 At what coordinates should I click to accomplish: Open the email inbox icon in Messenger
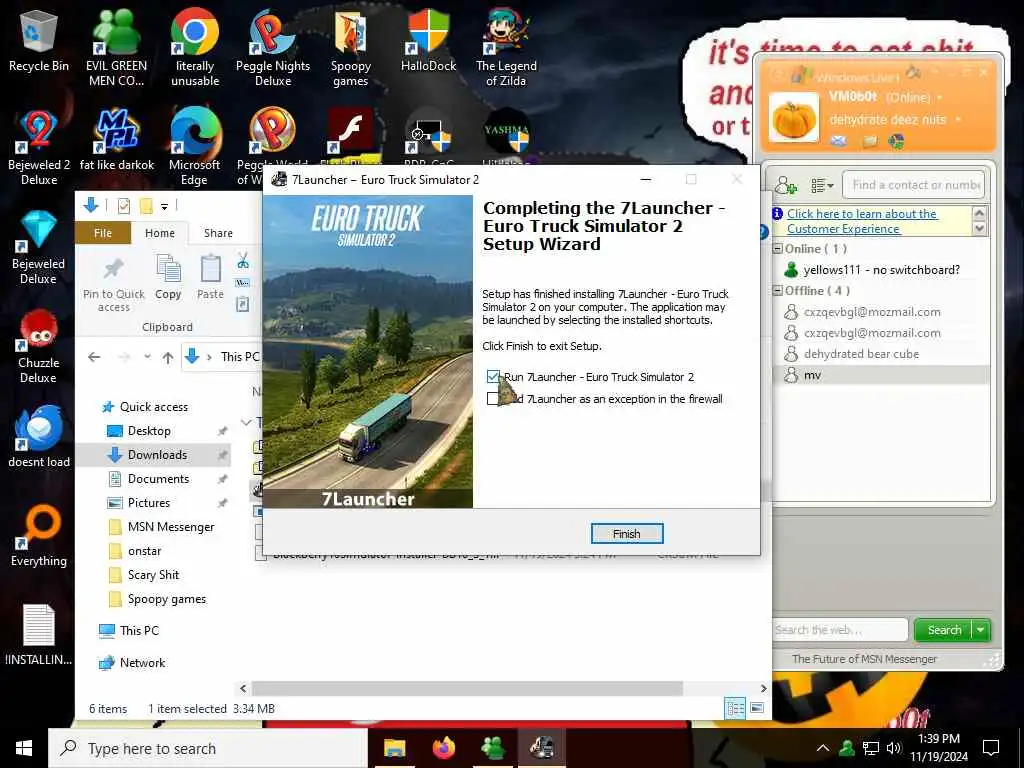coord(839,141)
